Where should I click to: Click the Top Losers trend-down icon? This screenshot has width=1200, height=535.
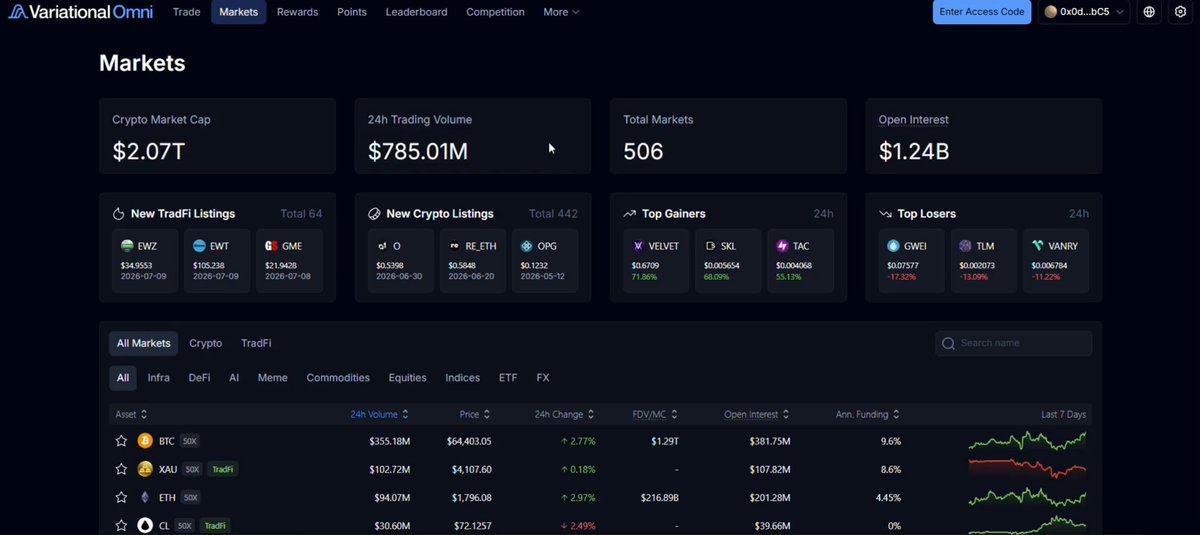(x=885, y=214)
